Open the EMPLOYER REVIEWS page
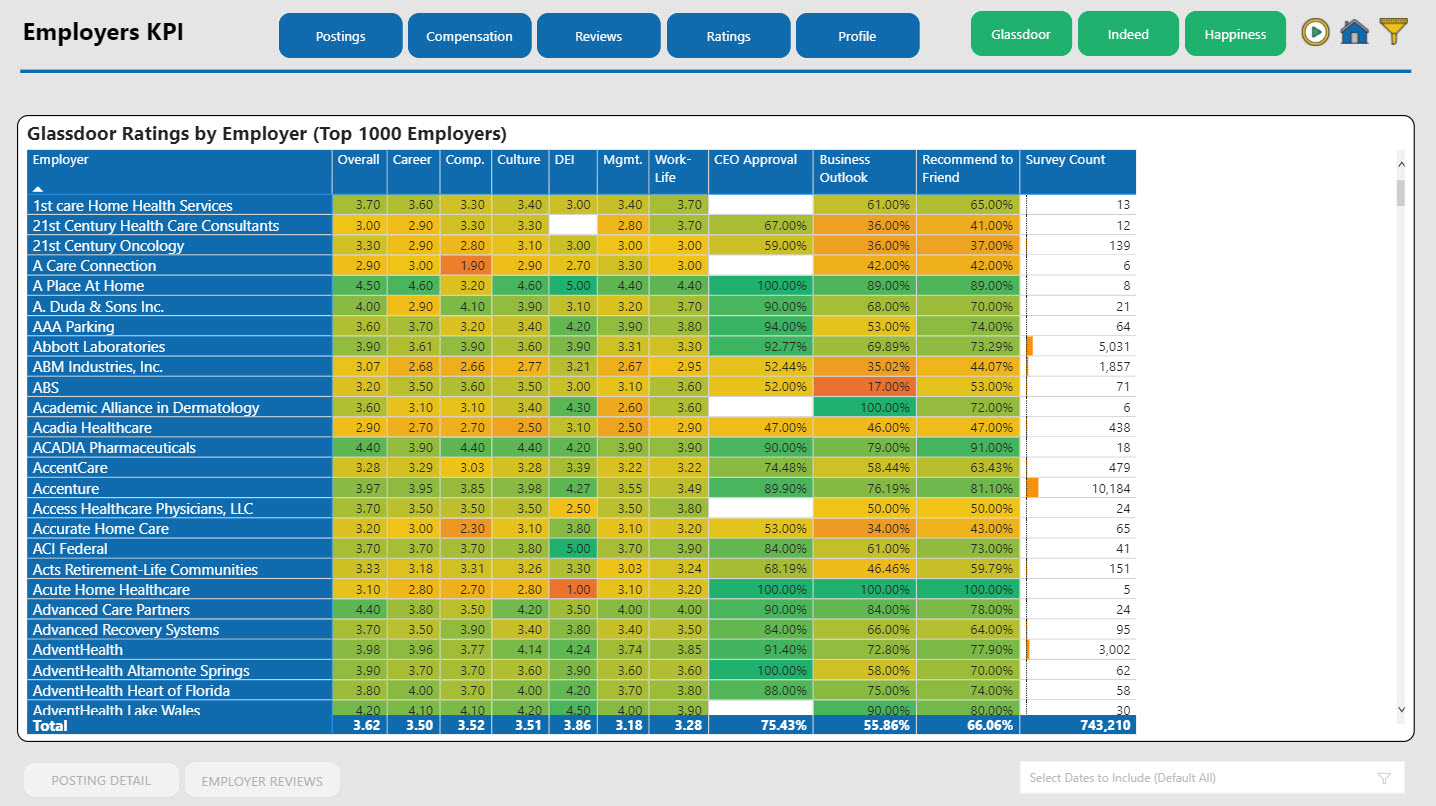The image size is (1436, 806). (261, 779)
